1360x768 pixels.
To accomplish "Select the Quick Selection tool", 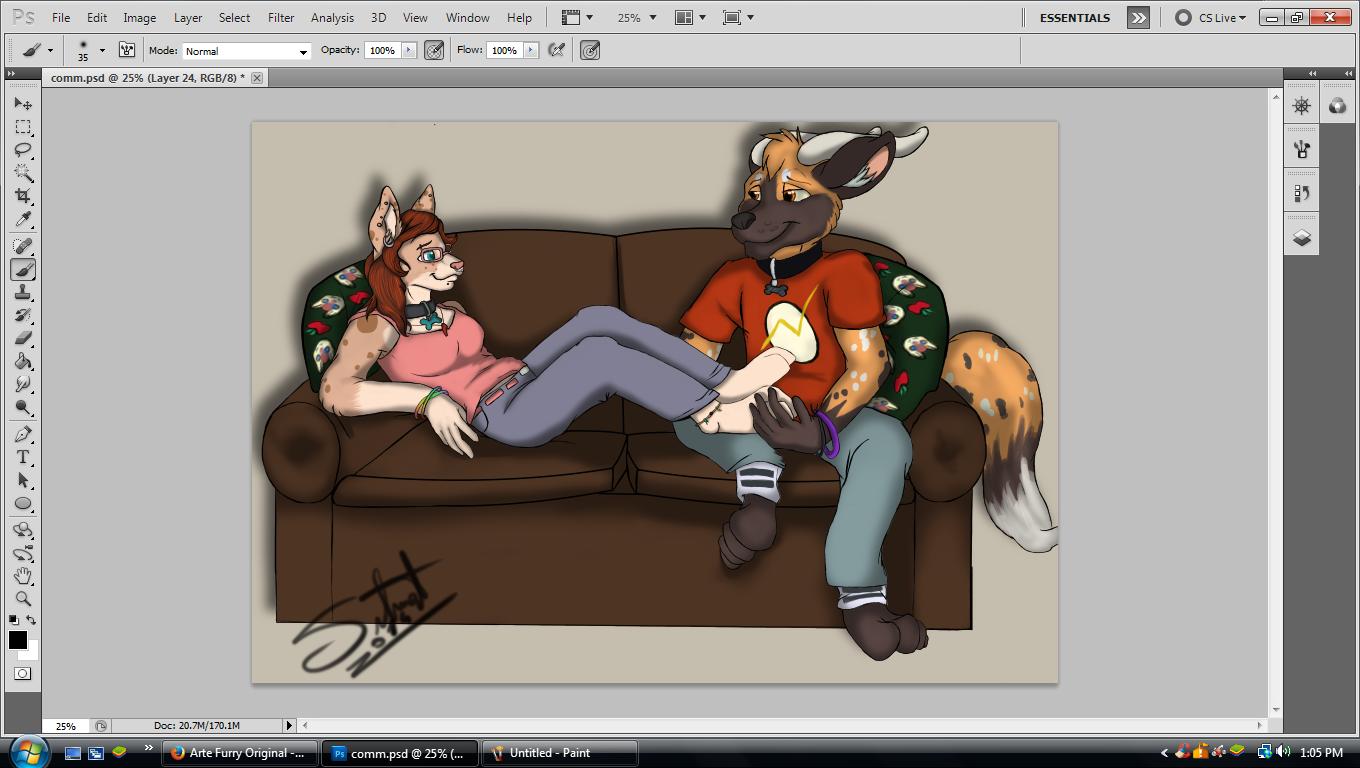I will pyautogui.click(x=23, y=172).
